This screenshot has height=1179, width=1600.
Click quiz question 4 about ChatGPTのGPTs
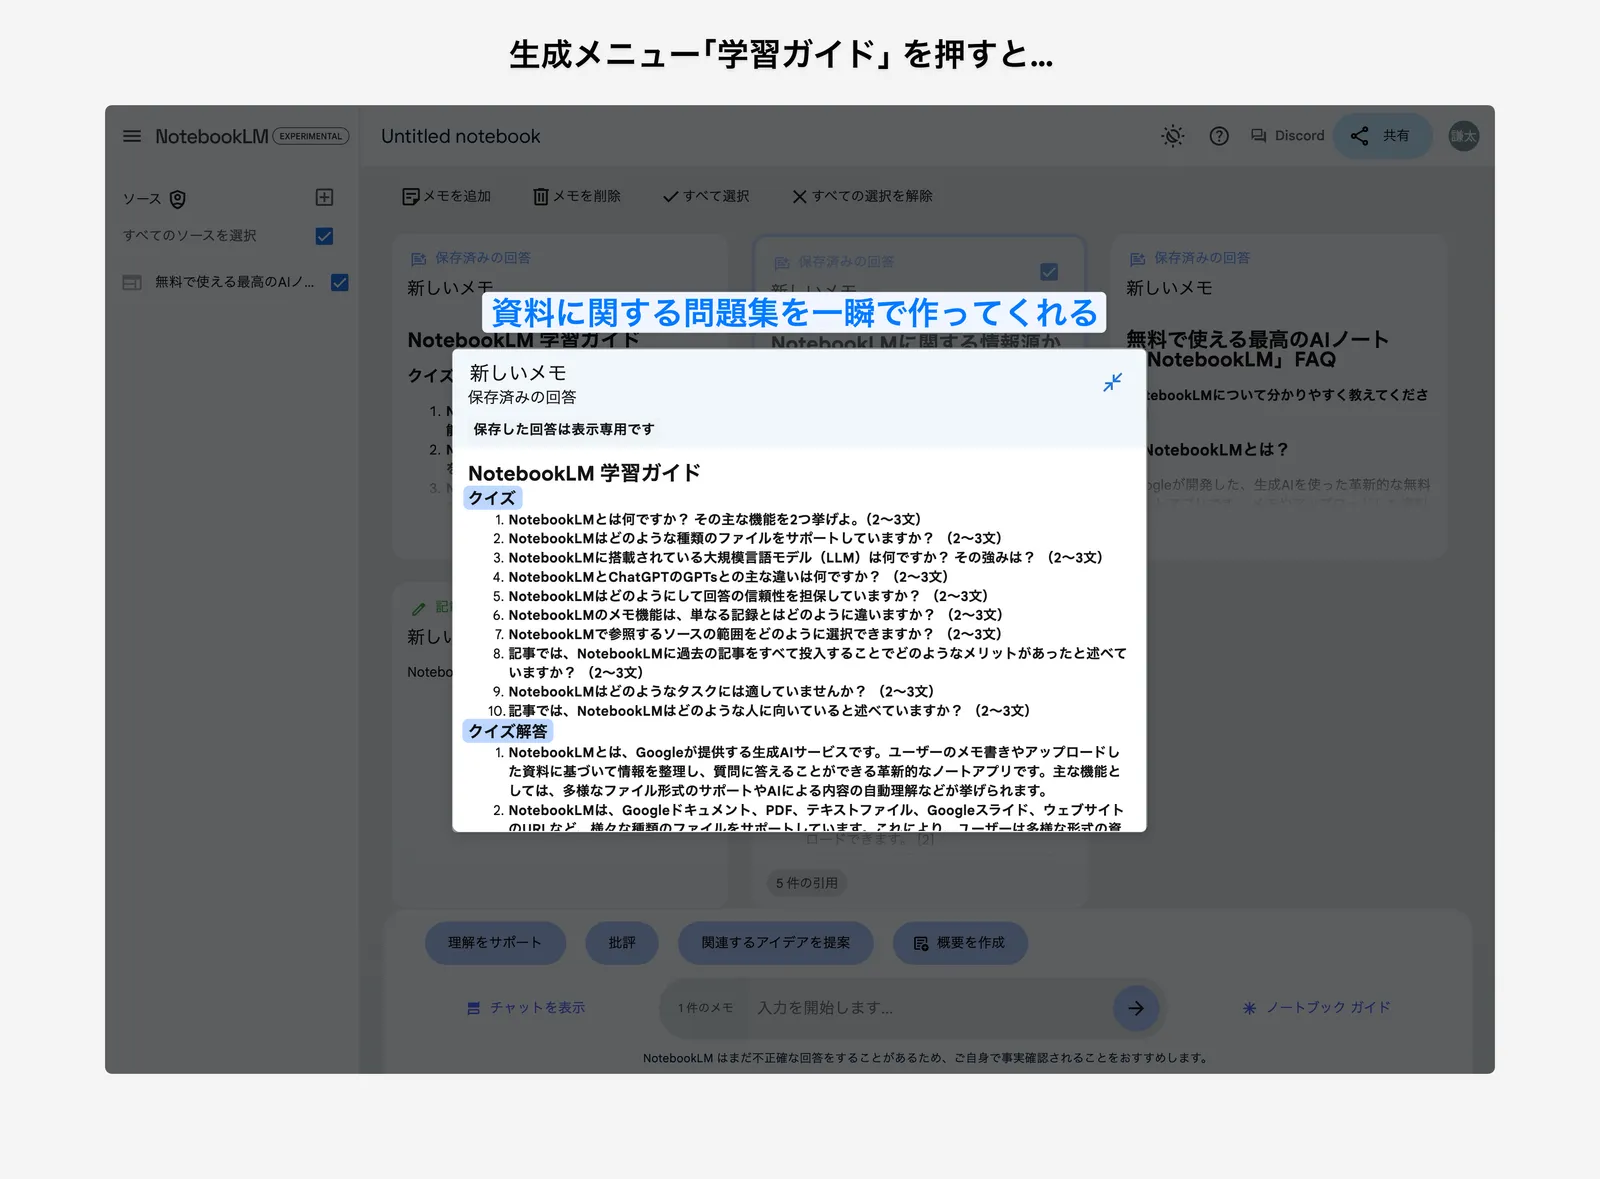click(x=728, y=577)
